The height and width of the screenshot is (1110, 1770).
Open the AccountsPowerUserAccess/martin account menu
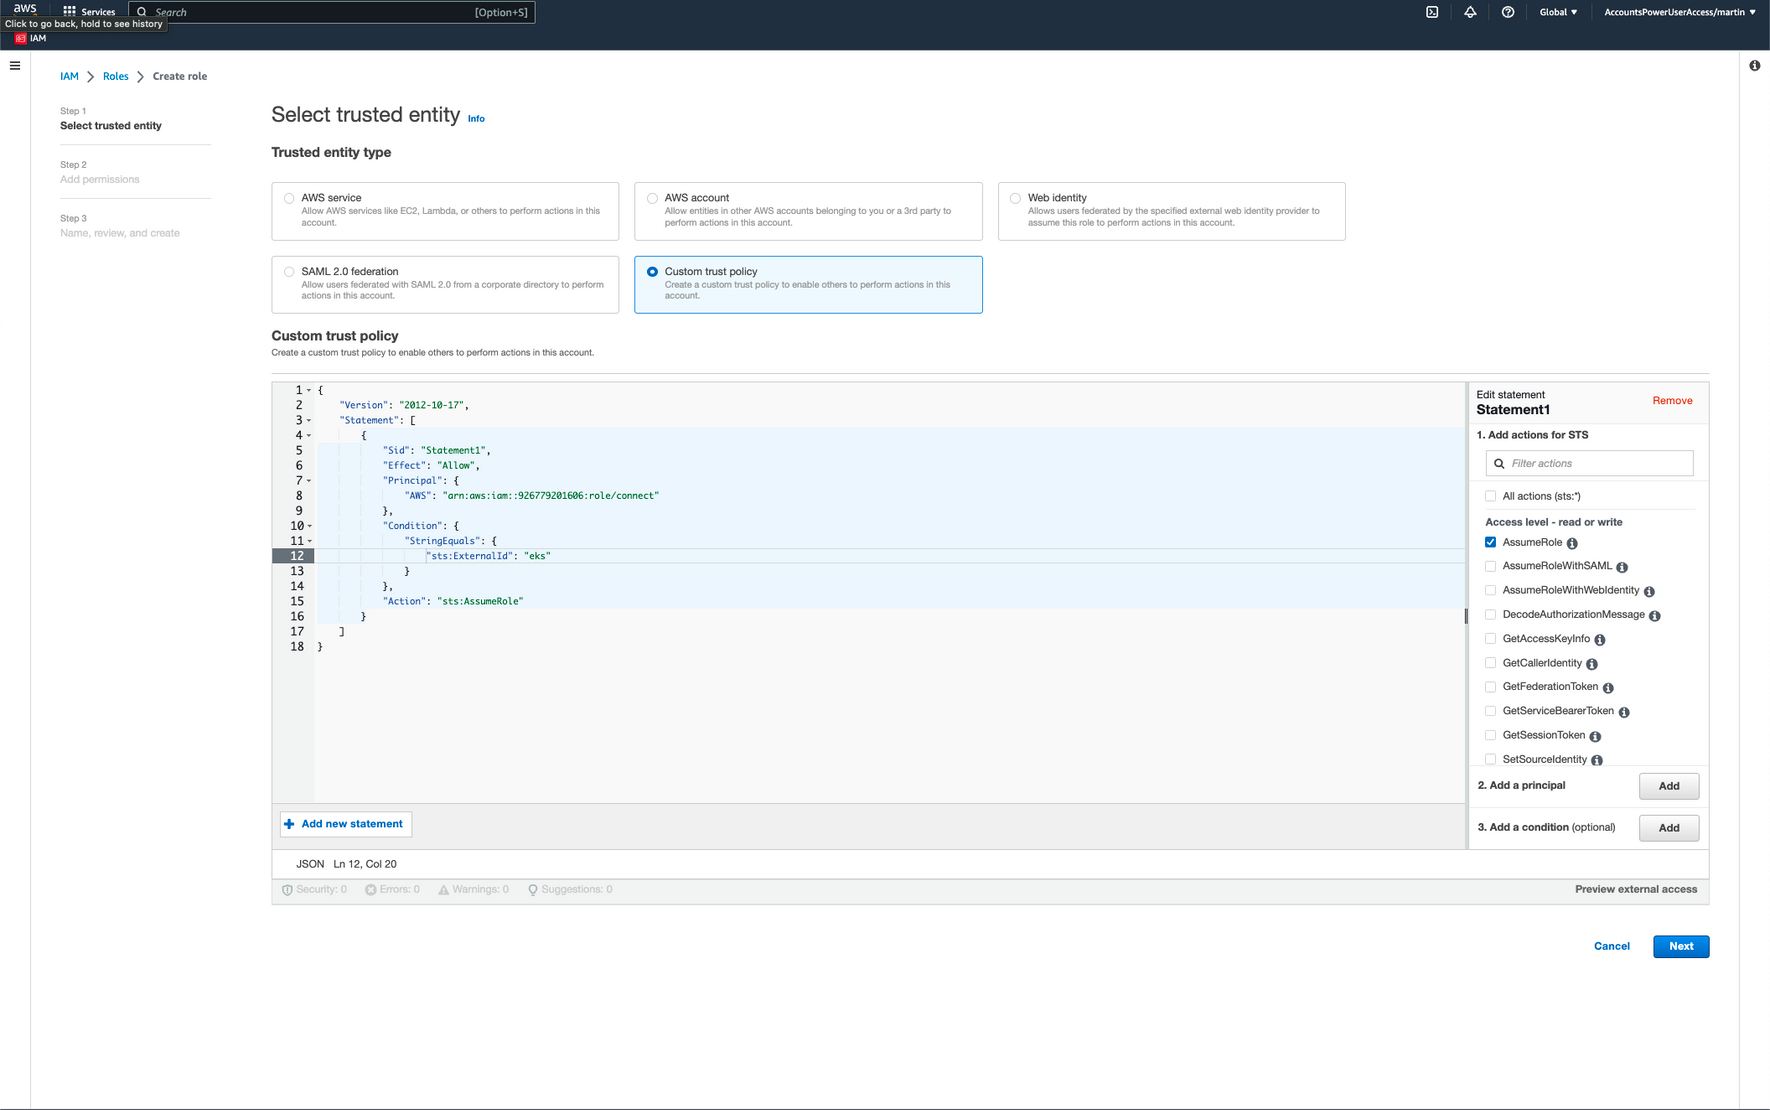coord(1679,12)
